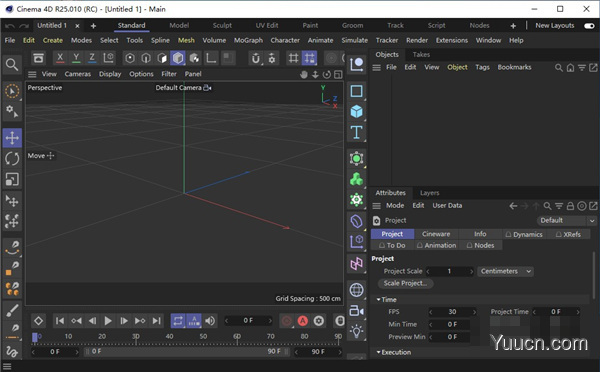Jump to end of animation
The height and width of the screenshot is (372, 600).
point(156,321)
